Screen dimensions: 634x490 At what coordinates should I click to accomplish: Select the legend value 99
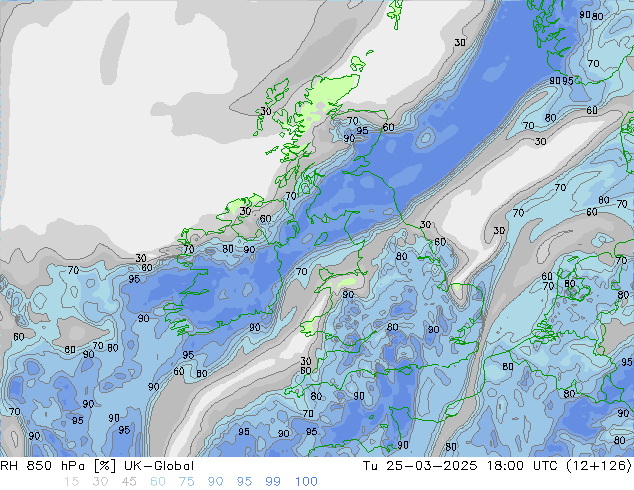[273, 482]
